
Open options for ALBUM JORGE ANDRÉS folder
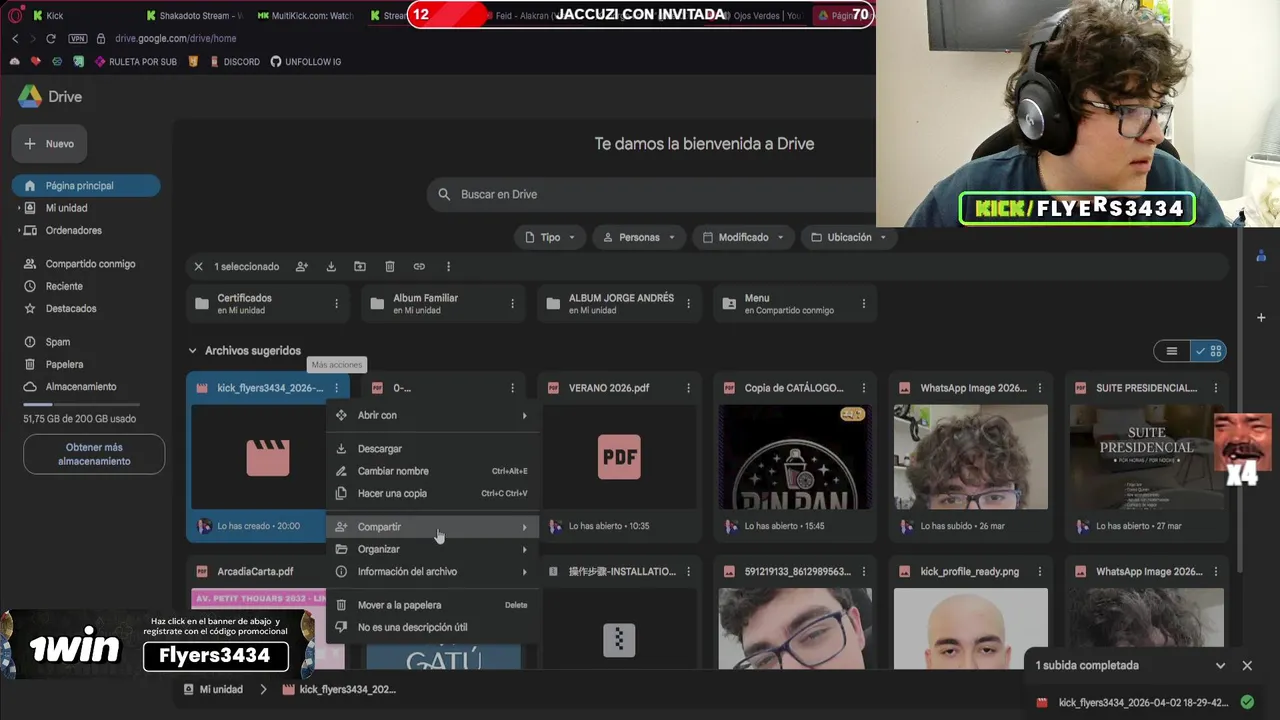pyautogui.click(x=688, y=304)
